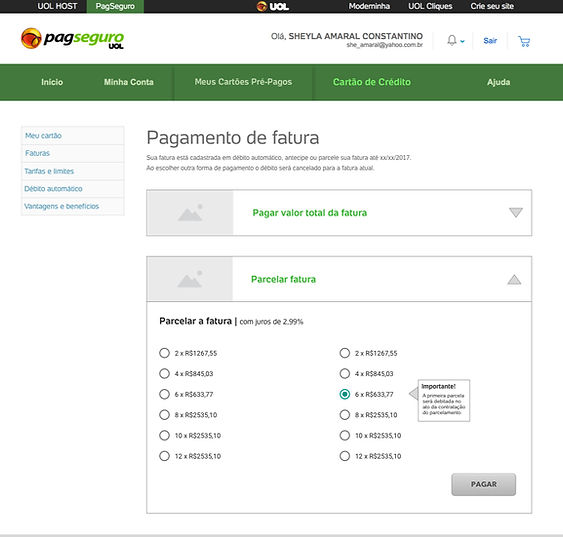Click selected right 6 x R$633,77 radio
This screenshot has height=537, width=563.
345,394
